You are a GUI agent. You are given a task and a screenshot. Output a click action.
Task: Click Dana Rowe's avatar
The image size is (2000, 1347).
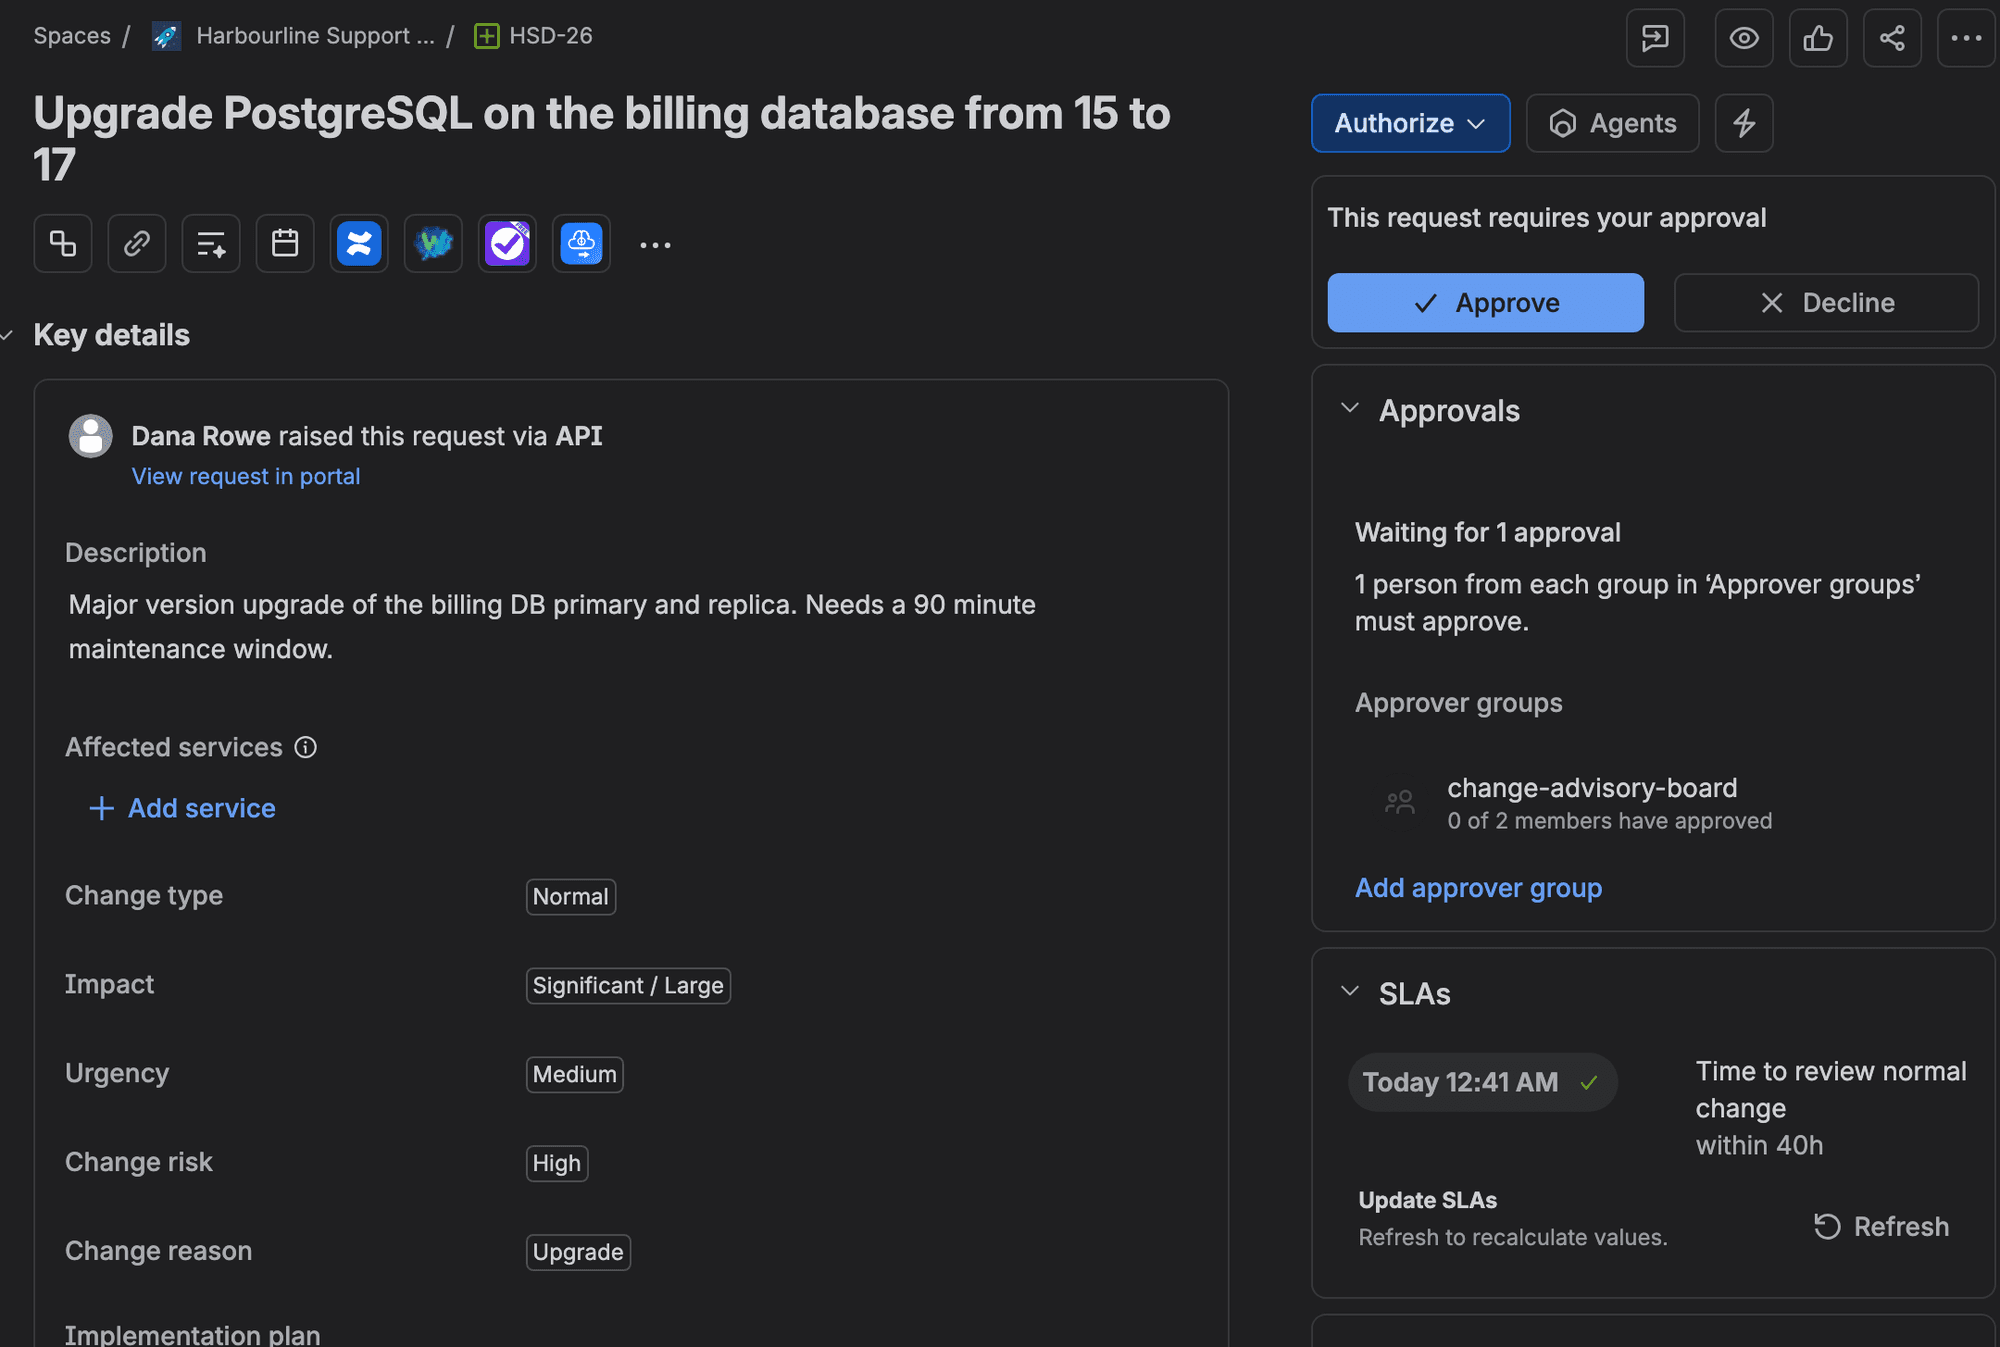(x=91, y=436)
